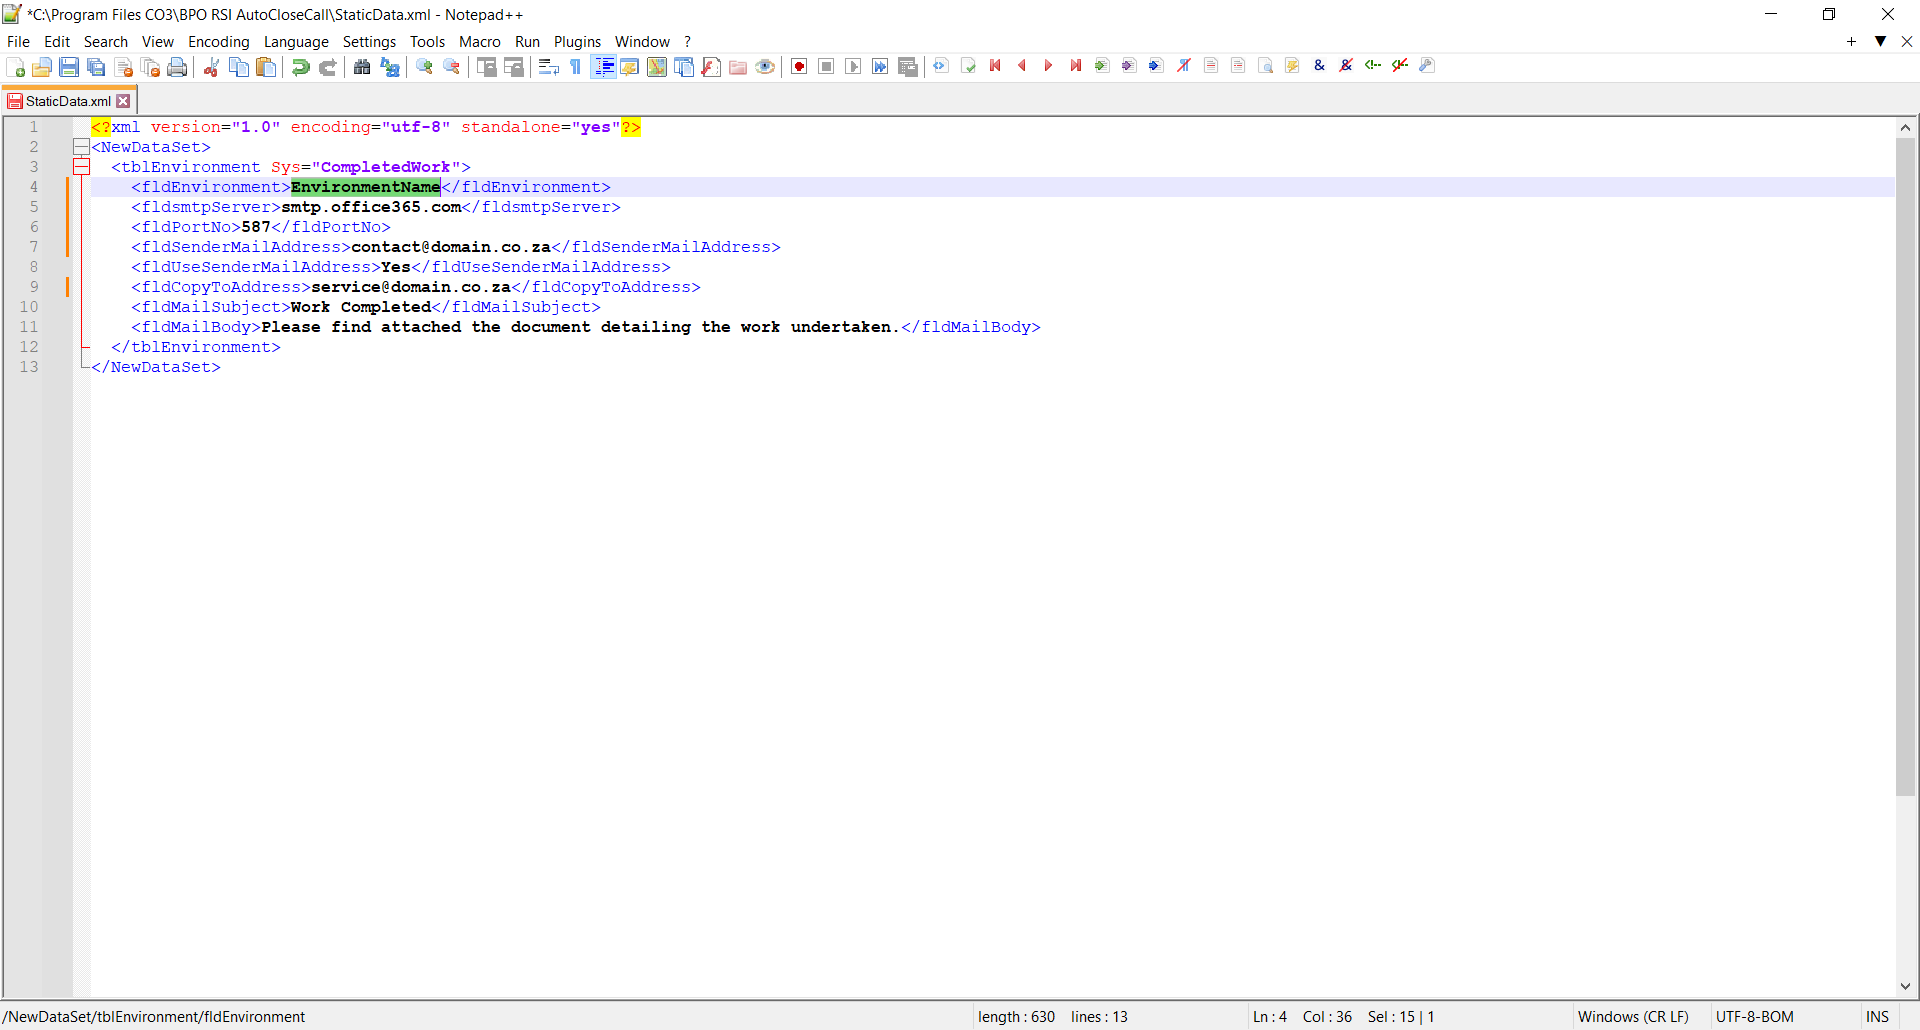Select the StaticData.xml tab
Screen dimensions: 1920x1030
pyautogui.click(x=68, y=101)
